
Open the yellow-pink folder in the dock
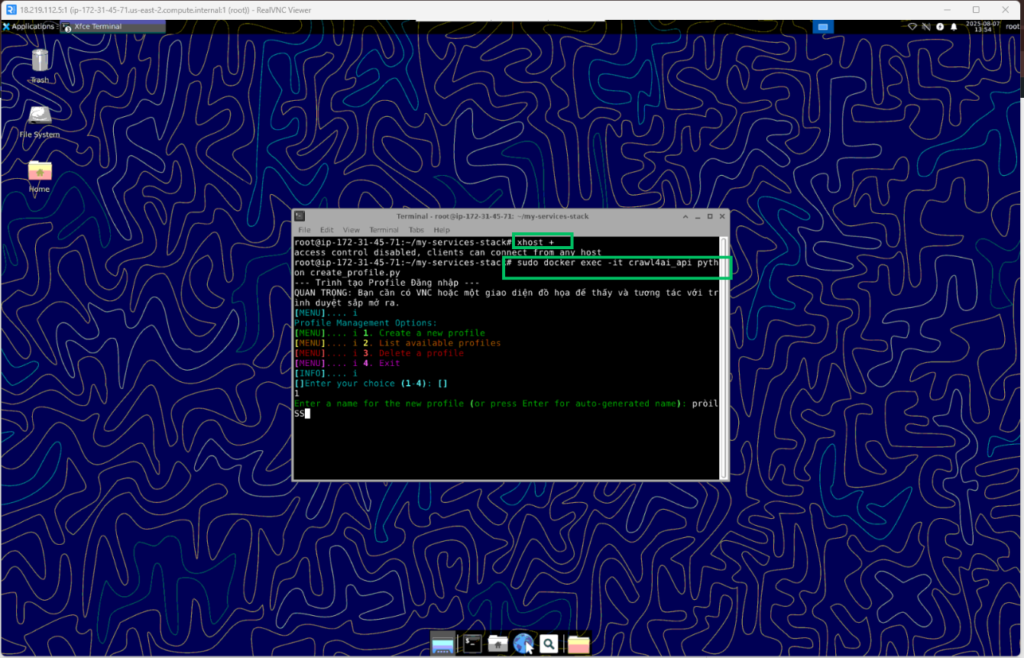pyautogui.click(x=578, y=645)
